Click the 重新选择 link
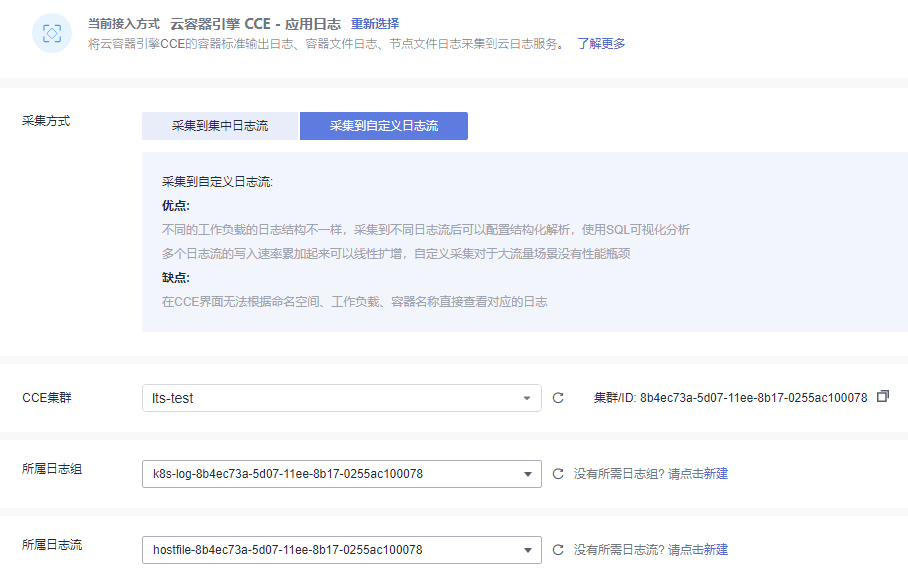Image resolution: width=908 pixels, height=574 pixels. [x=375, y=24]
